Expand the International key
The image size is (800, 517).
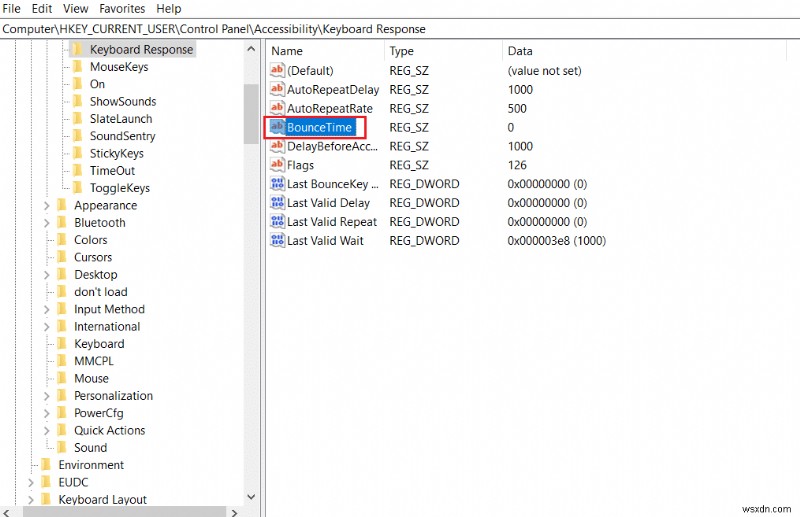[x=46, y=327]
